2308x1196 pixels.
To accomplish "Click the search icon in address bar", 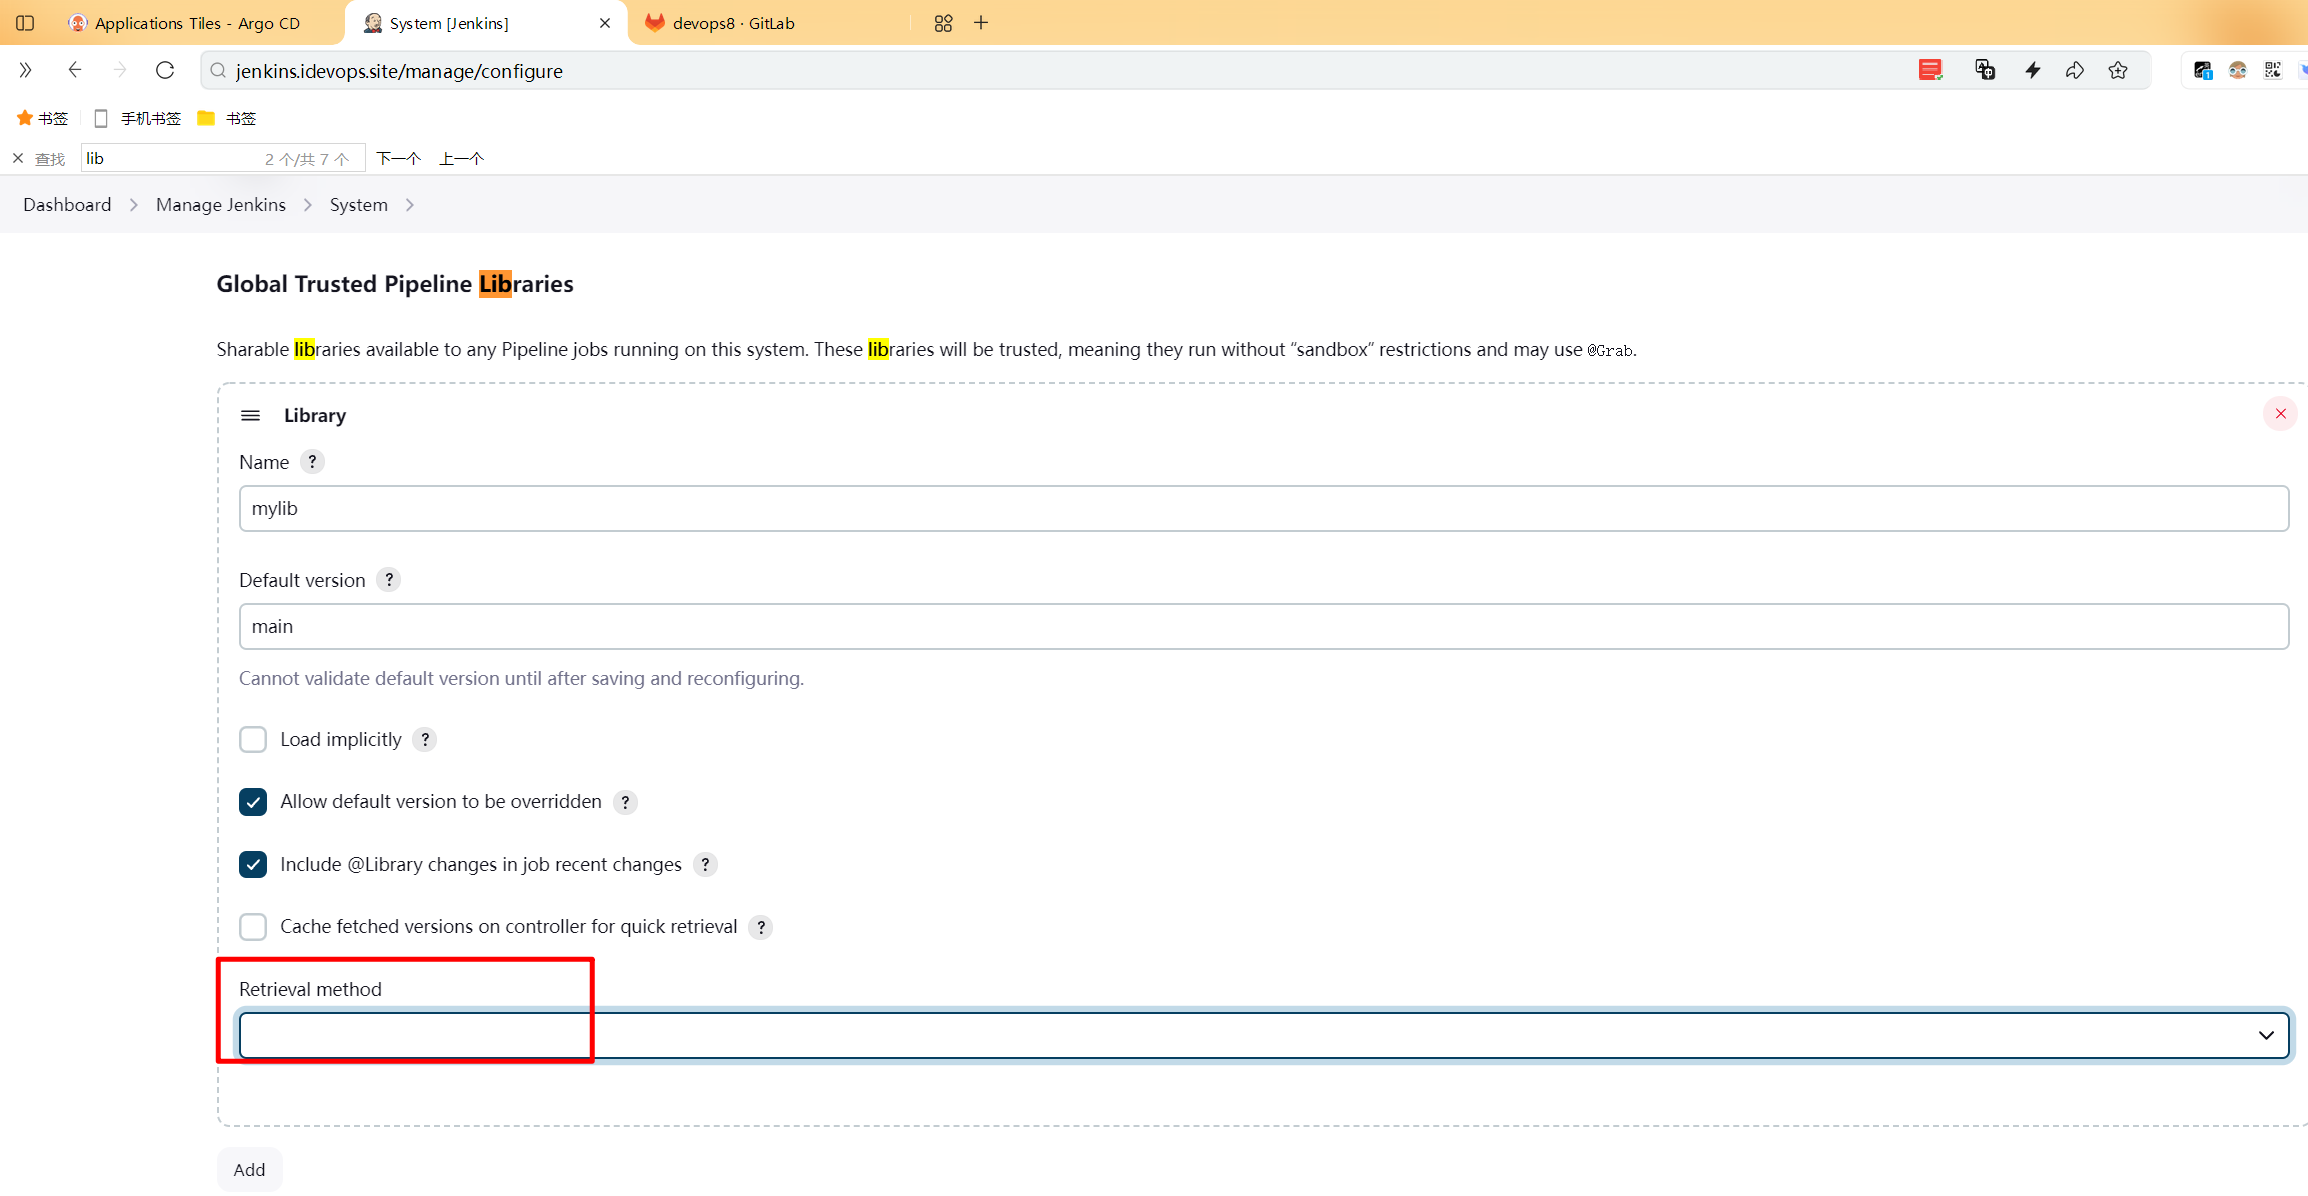I will tap(218, 71).
